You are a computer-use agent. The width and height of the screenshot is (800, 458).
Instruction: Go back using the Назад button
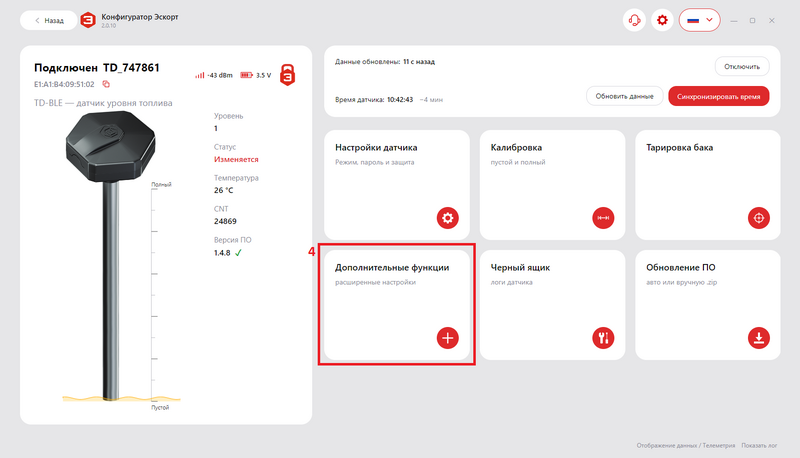click(x=49, y=20)
